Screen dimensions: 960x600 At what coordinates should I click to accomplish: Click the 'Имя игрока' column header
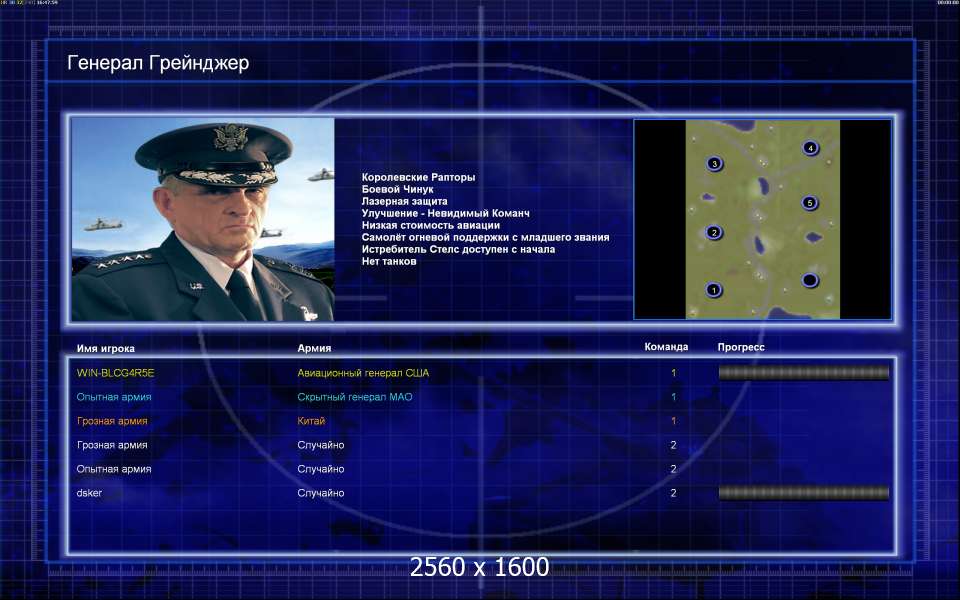pos(105,348)
